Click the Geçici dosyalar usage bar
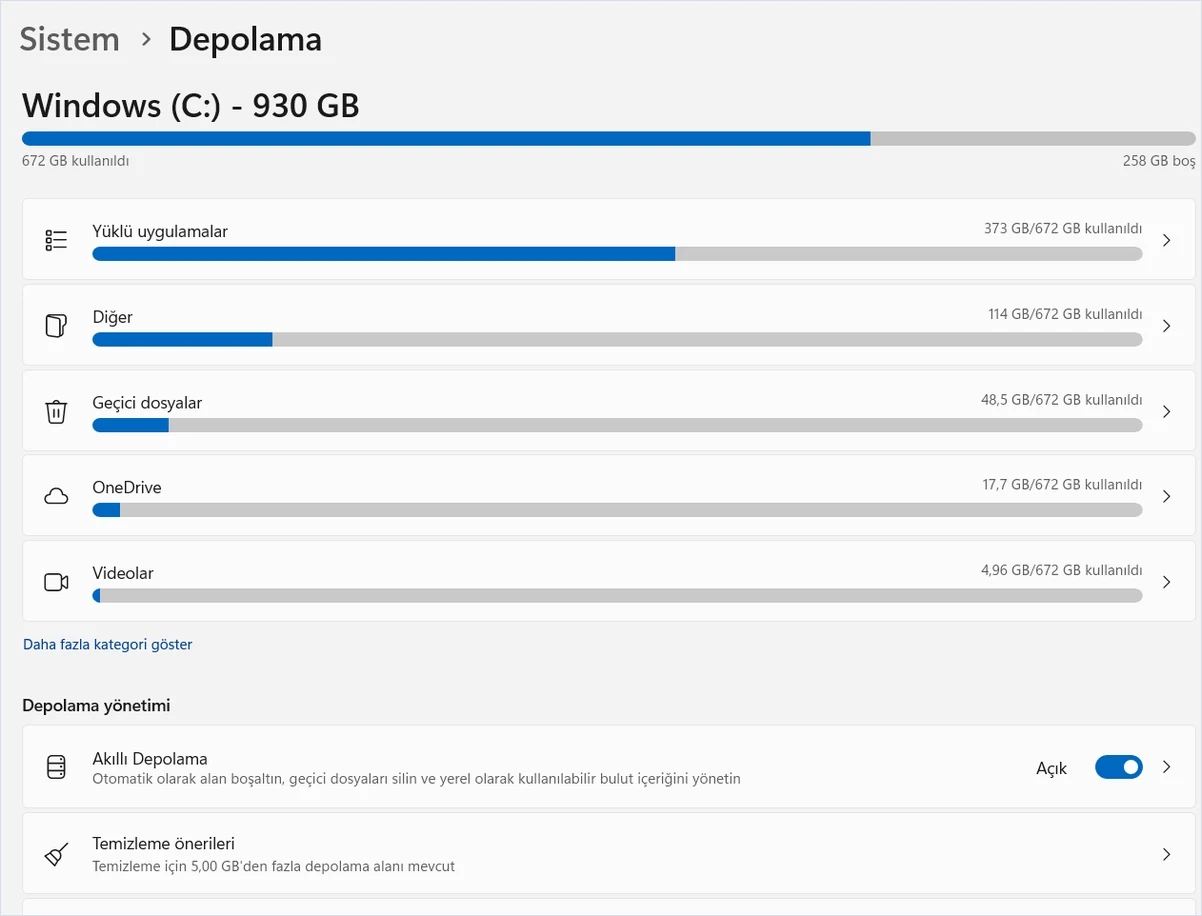1202x916 pixels. pos(617,425)
